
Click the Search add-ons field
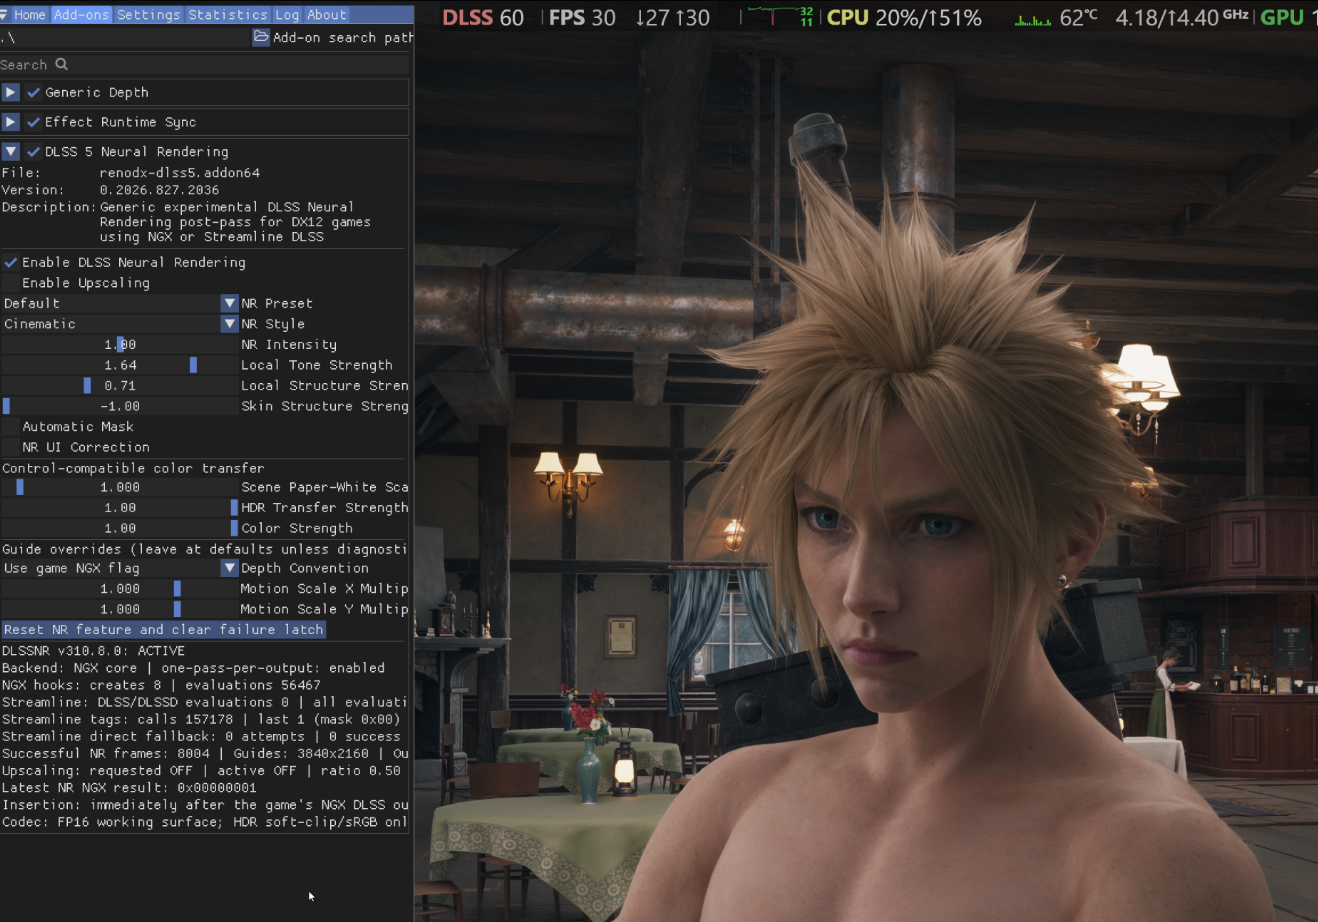[204, 64]
